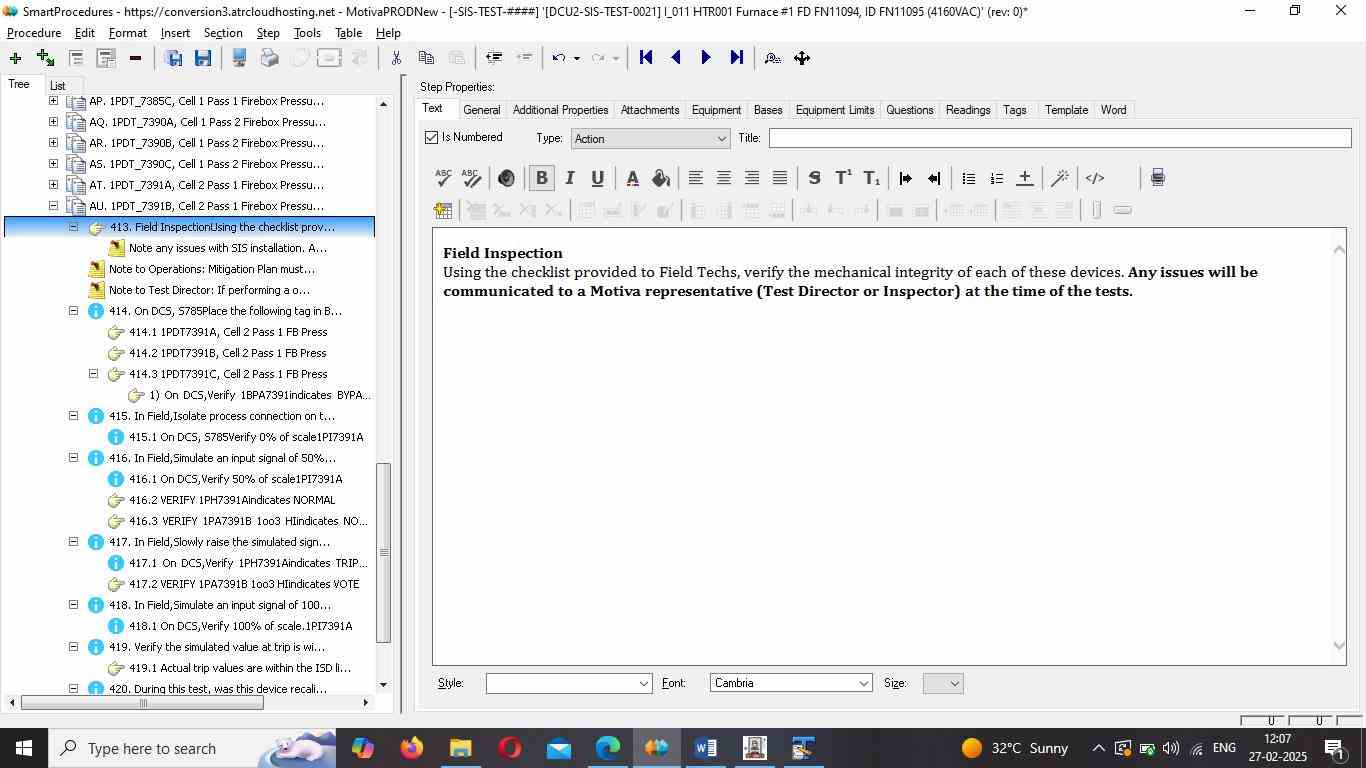
Task: Open the Font dropdown showing Cambria
Action: point(790,683)
